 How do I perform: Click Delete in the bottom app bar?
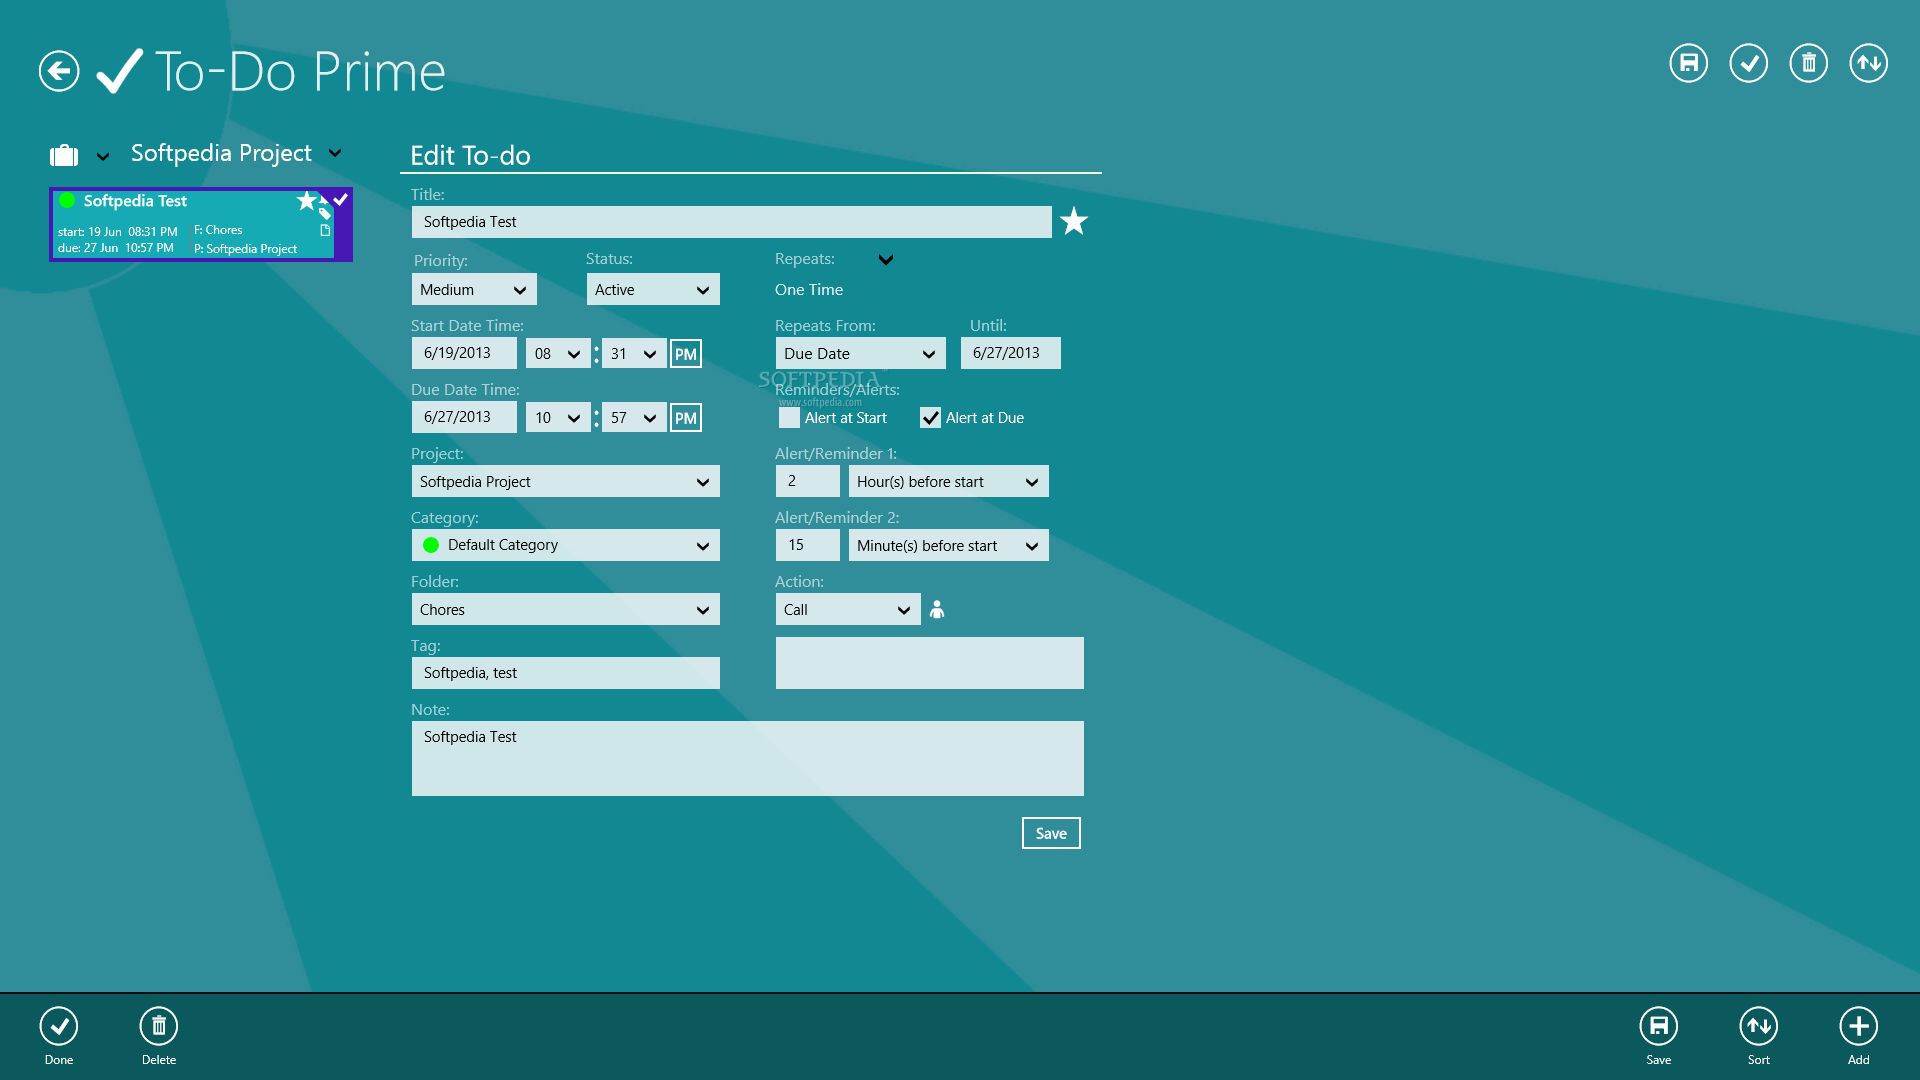click(x=159, y=1036)
